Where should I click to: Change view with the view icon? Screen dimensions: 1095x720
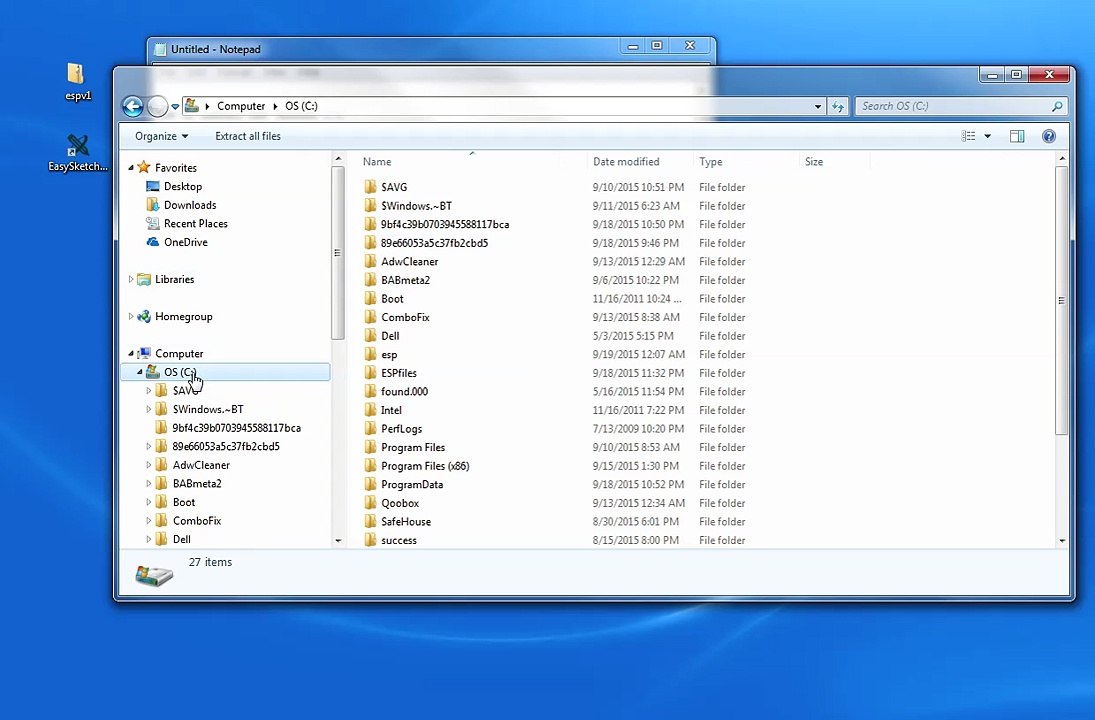(969, 136)
